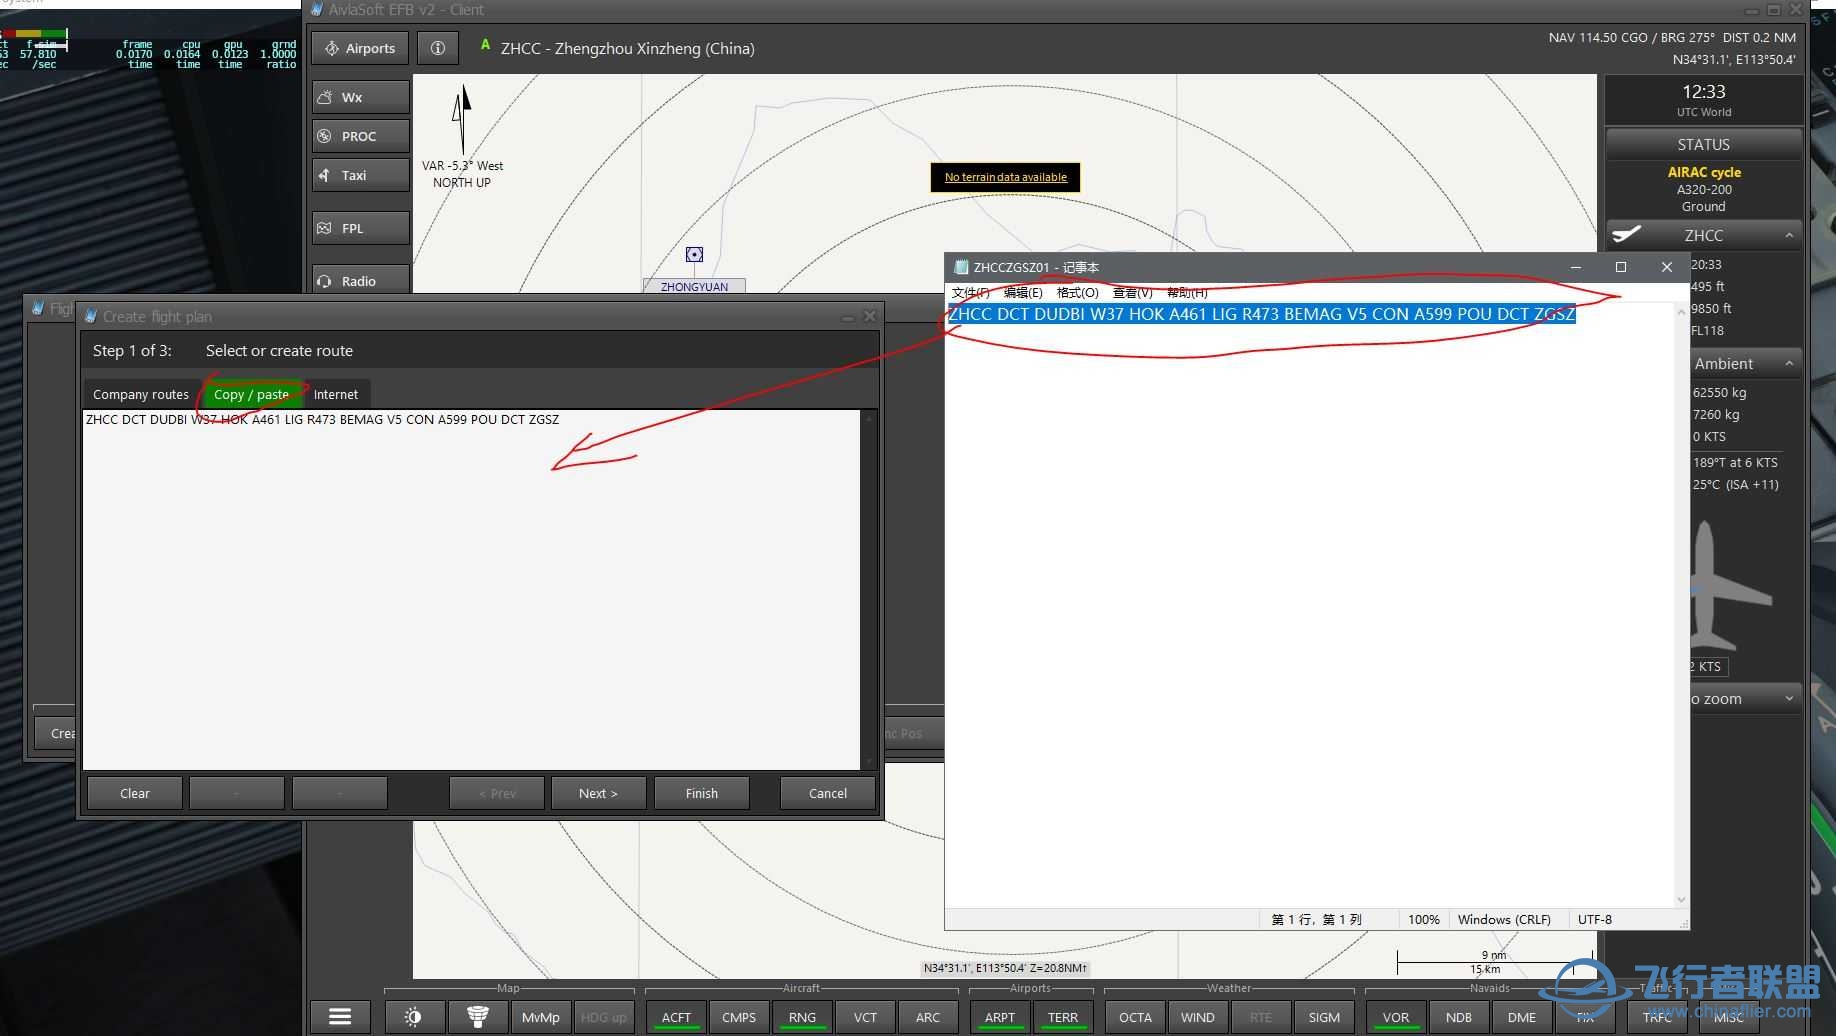This screenshot has height=1036, width=1836.
Task: Click the hamburger menu icon in bottom bar
Action: point(340,1017)
